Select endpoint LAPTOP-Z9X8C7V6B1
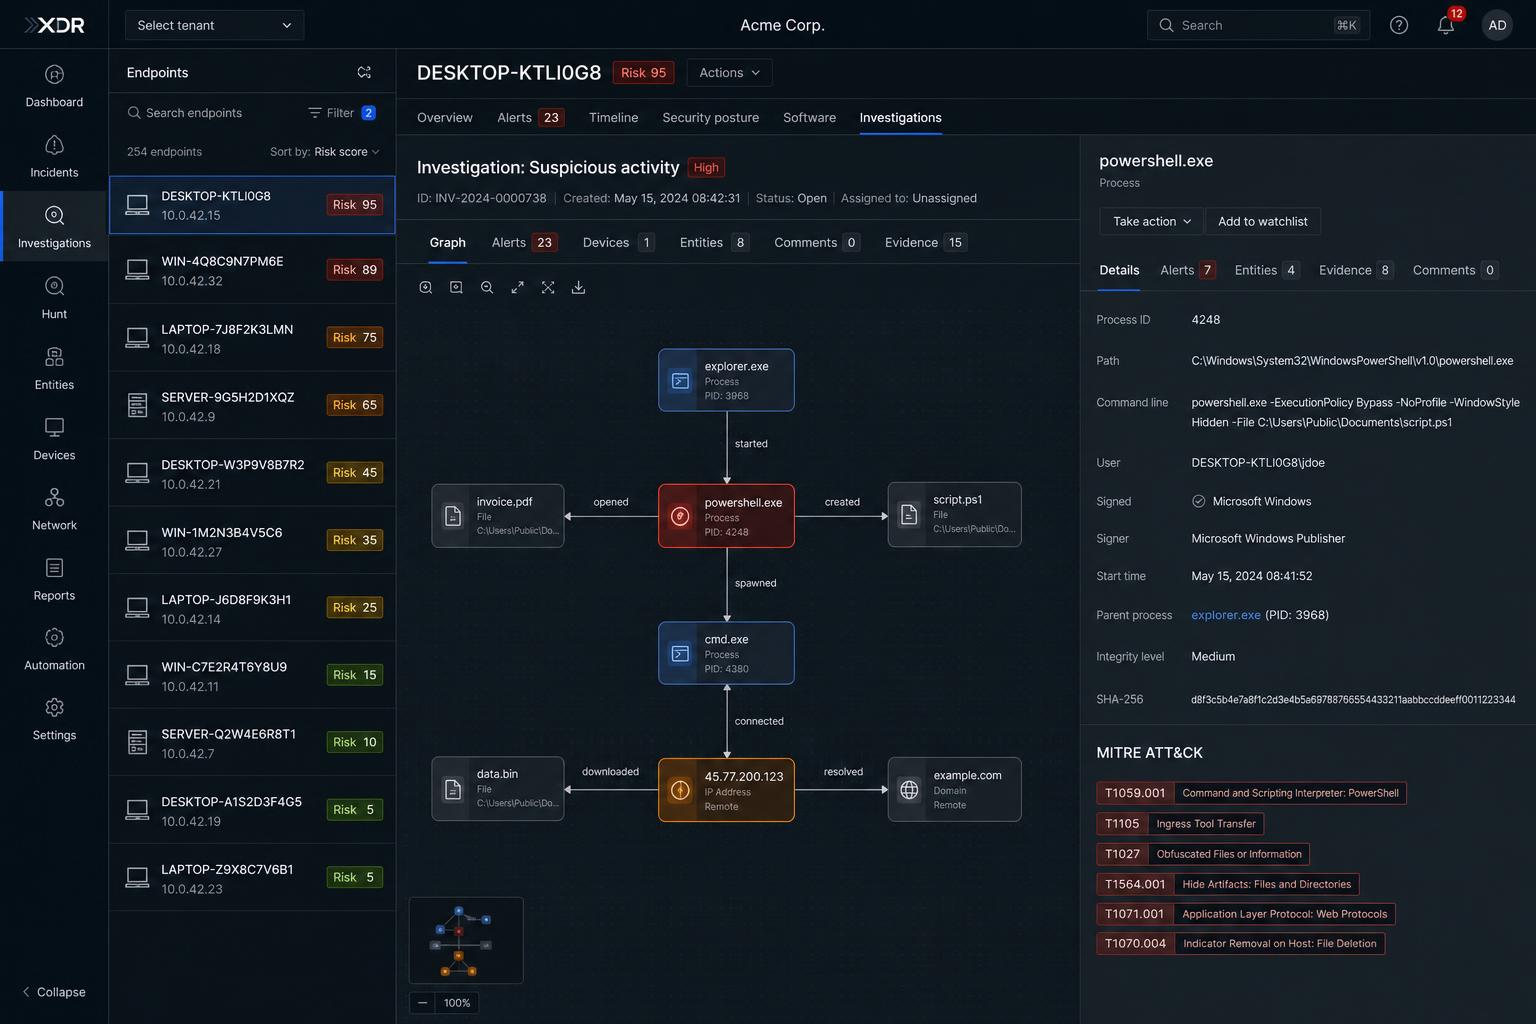 coord(252,877)
